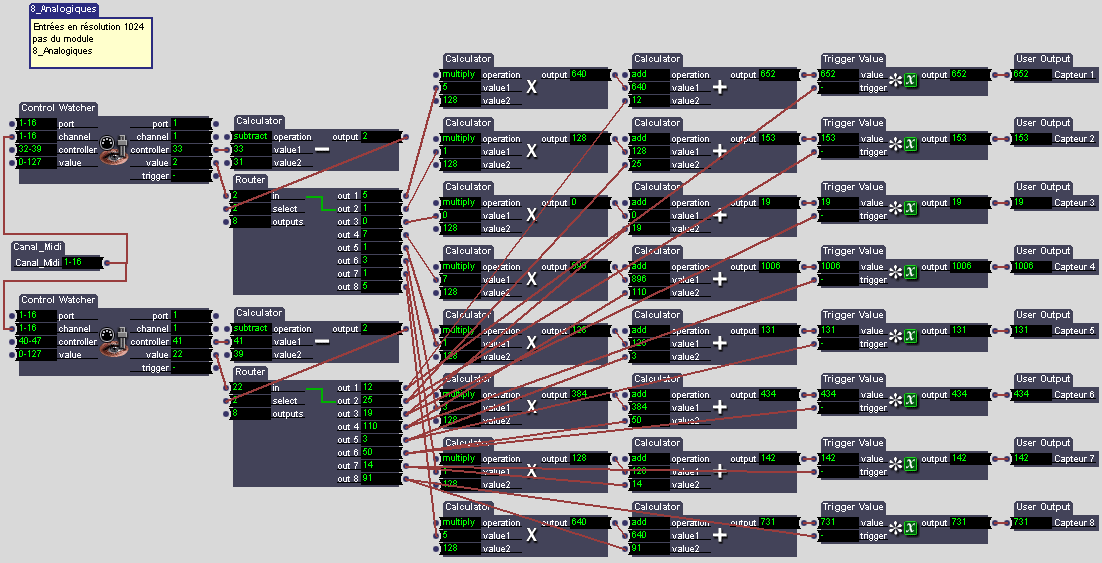The image size is (1102, 563).
Task: Click the plus icon of the Calculator outputting 434
Action: [x=719, y=407]
